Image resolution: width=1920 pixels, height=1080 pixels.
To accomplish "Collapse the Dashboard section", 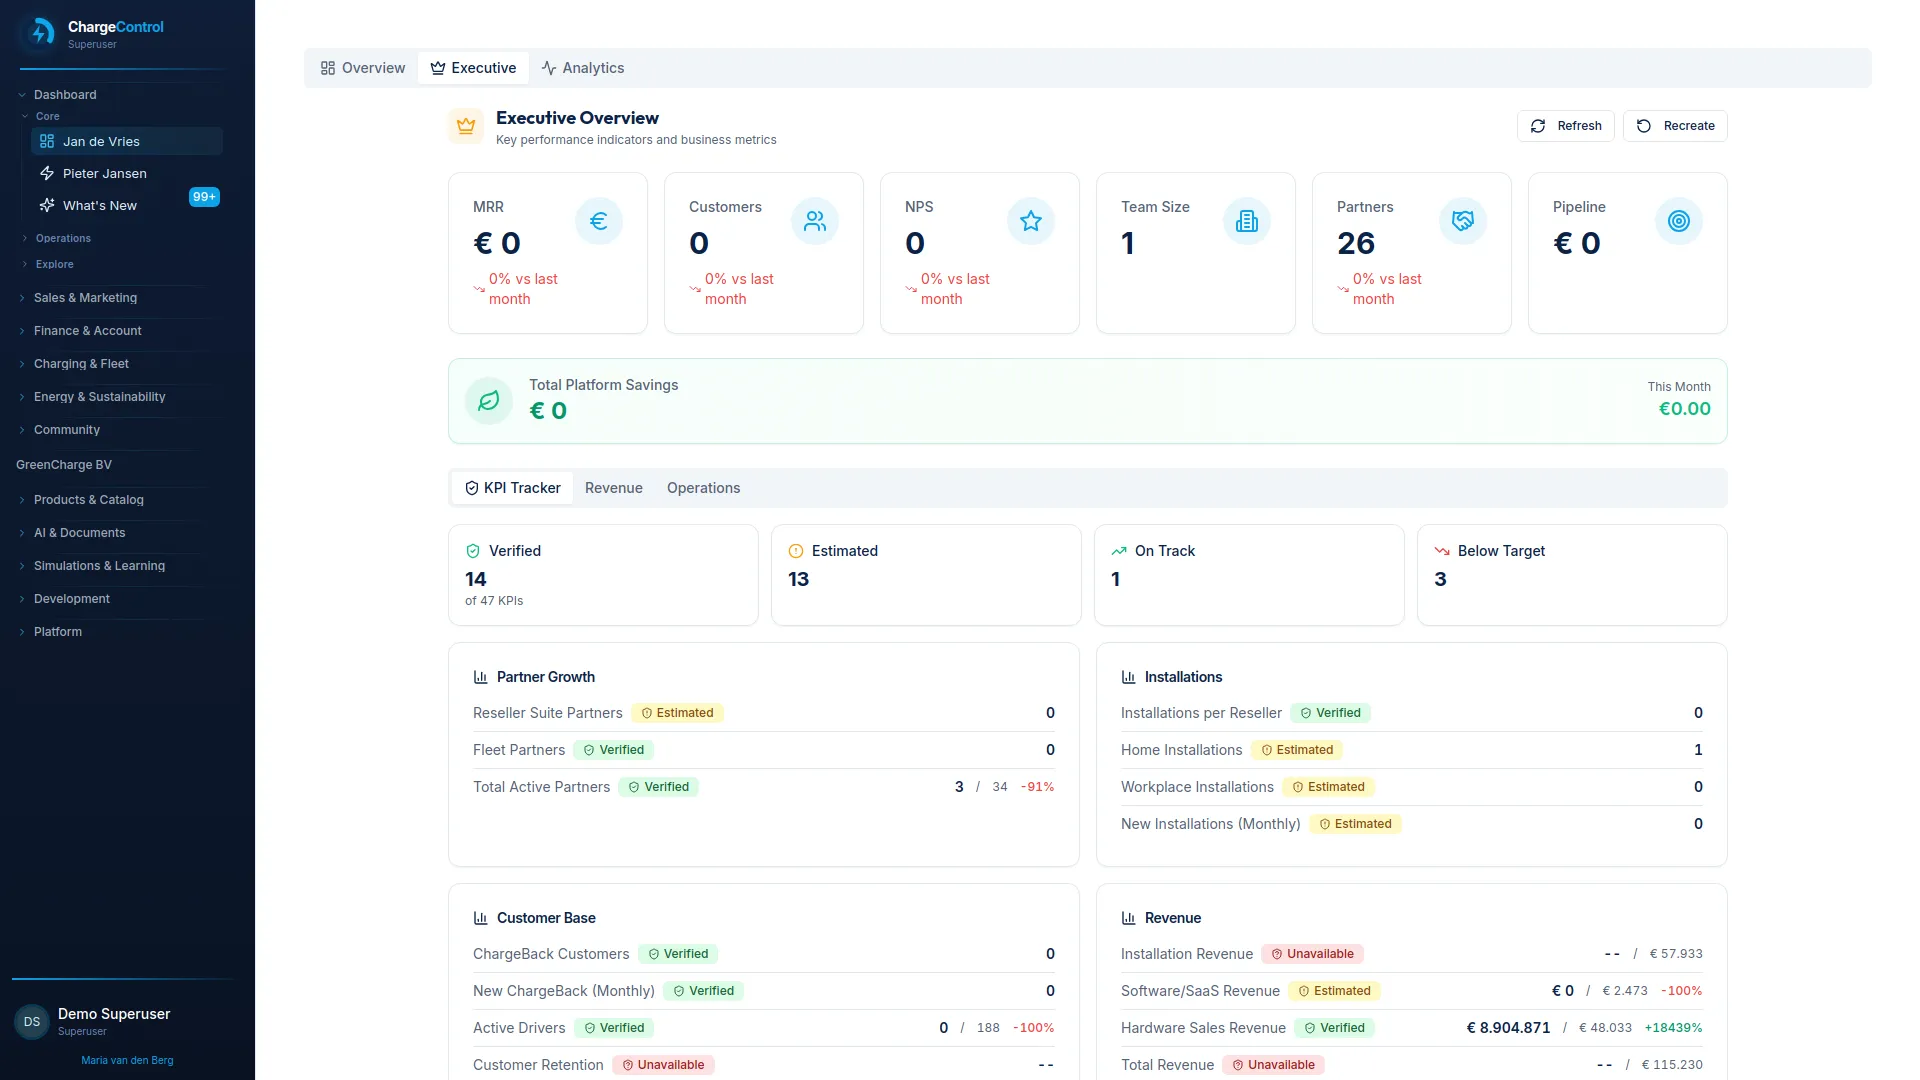I will [65, 95].
